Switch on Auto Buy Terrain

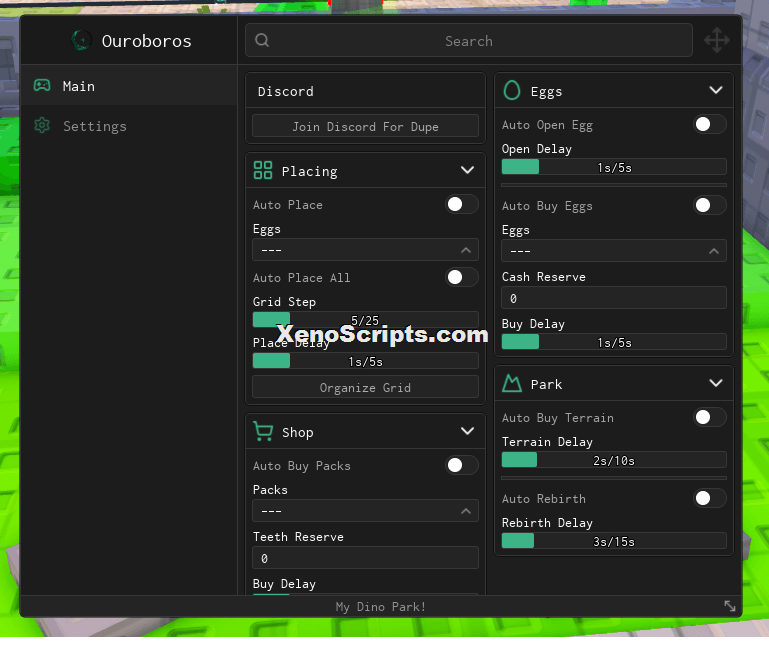point(710,417)
